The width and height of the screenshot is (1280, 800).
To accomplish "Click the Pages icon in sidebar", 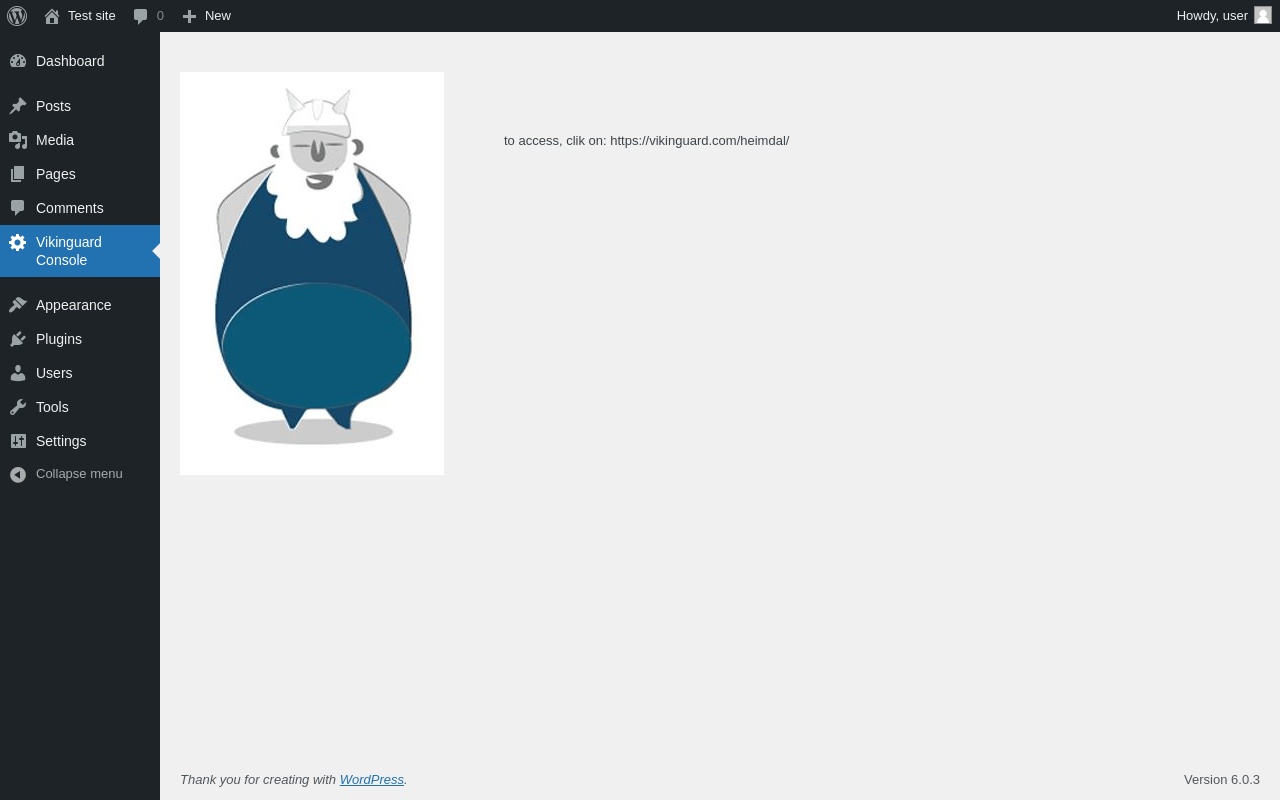I will pos(18,174).
